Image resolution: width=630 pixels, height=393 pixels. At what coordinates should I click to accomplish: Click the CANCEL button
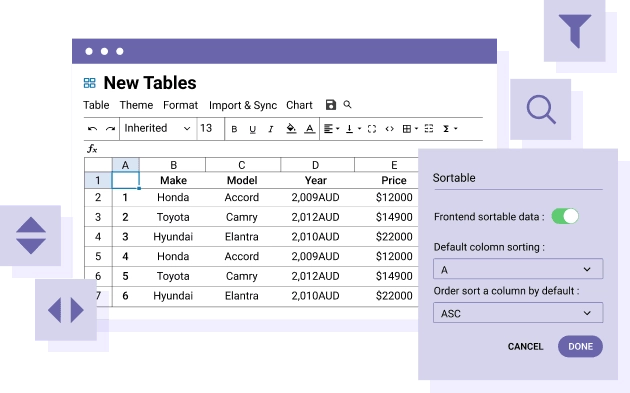525,346
